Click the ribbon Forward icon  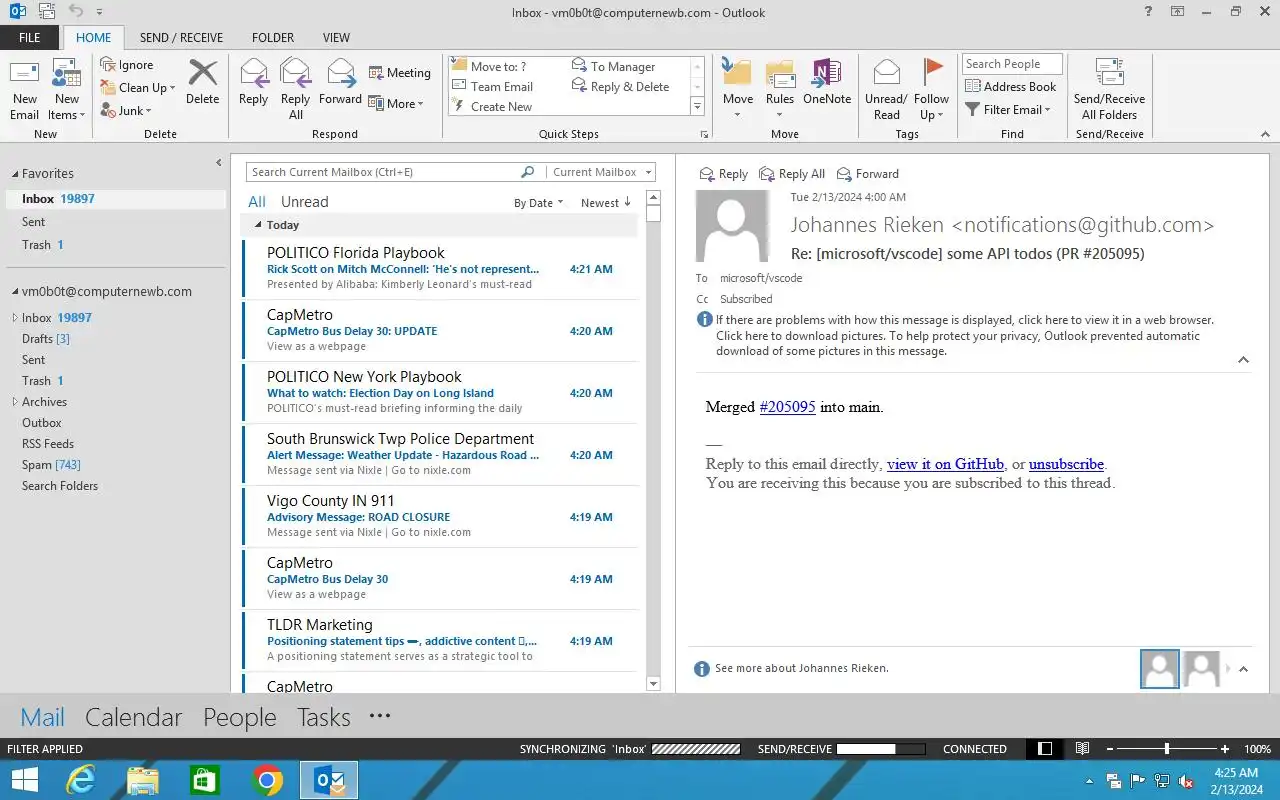[340, 82]
